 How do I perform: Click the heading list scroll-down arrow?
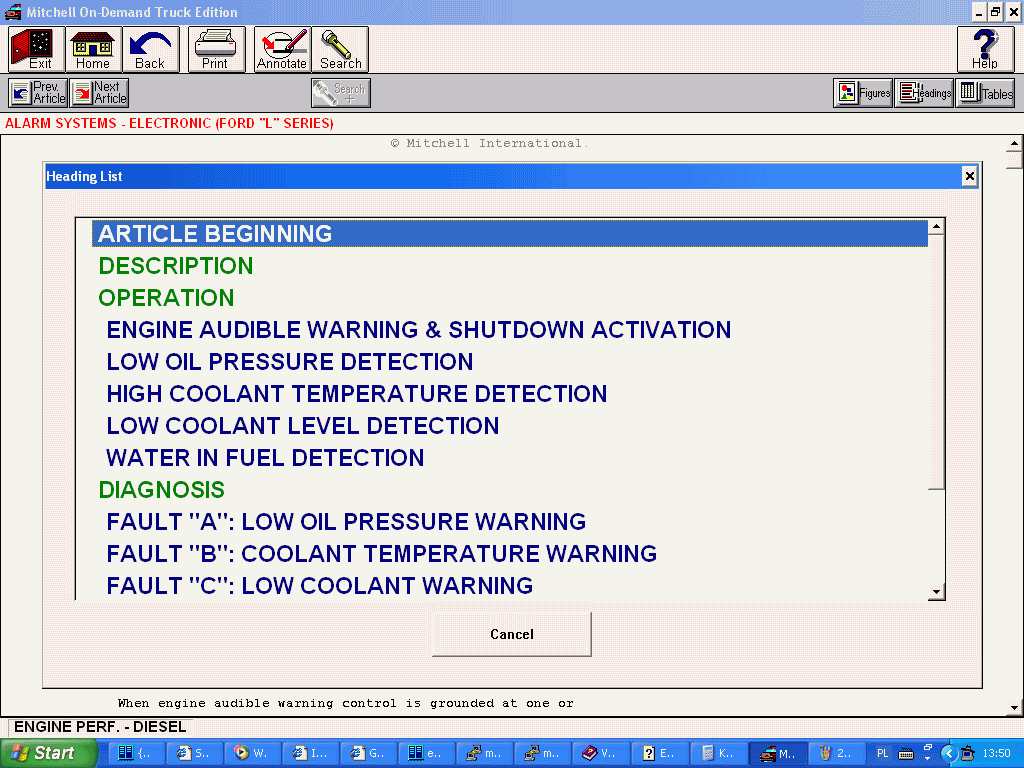[936, 592]
